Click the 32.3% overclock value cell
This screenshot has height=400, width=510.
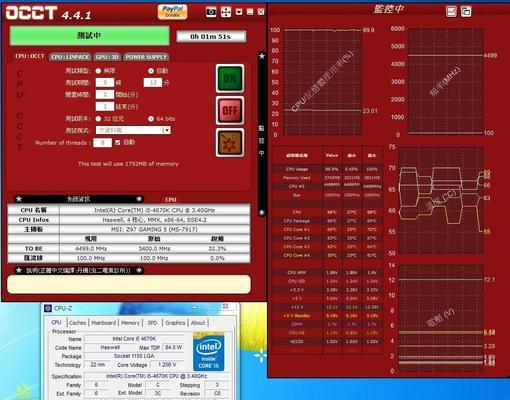click(217, 249)
